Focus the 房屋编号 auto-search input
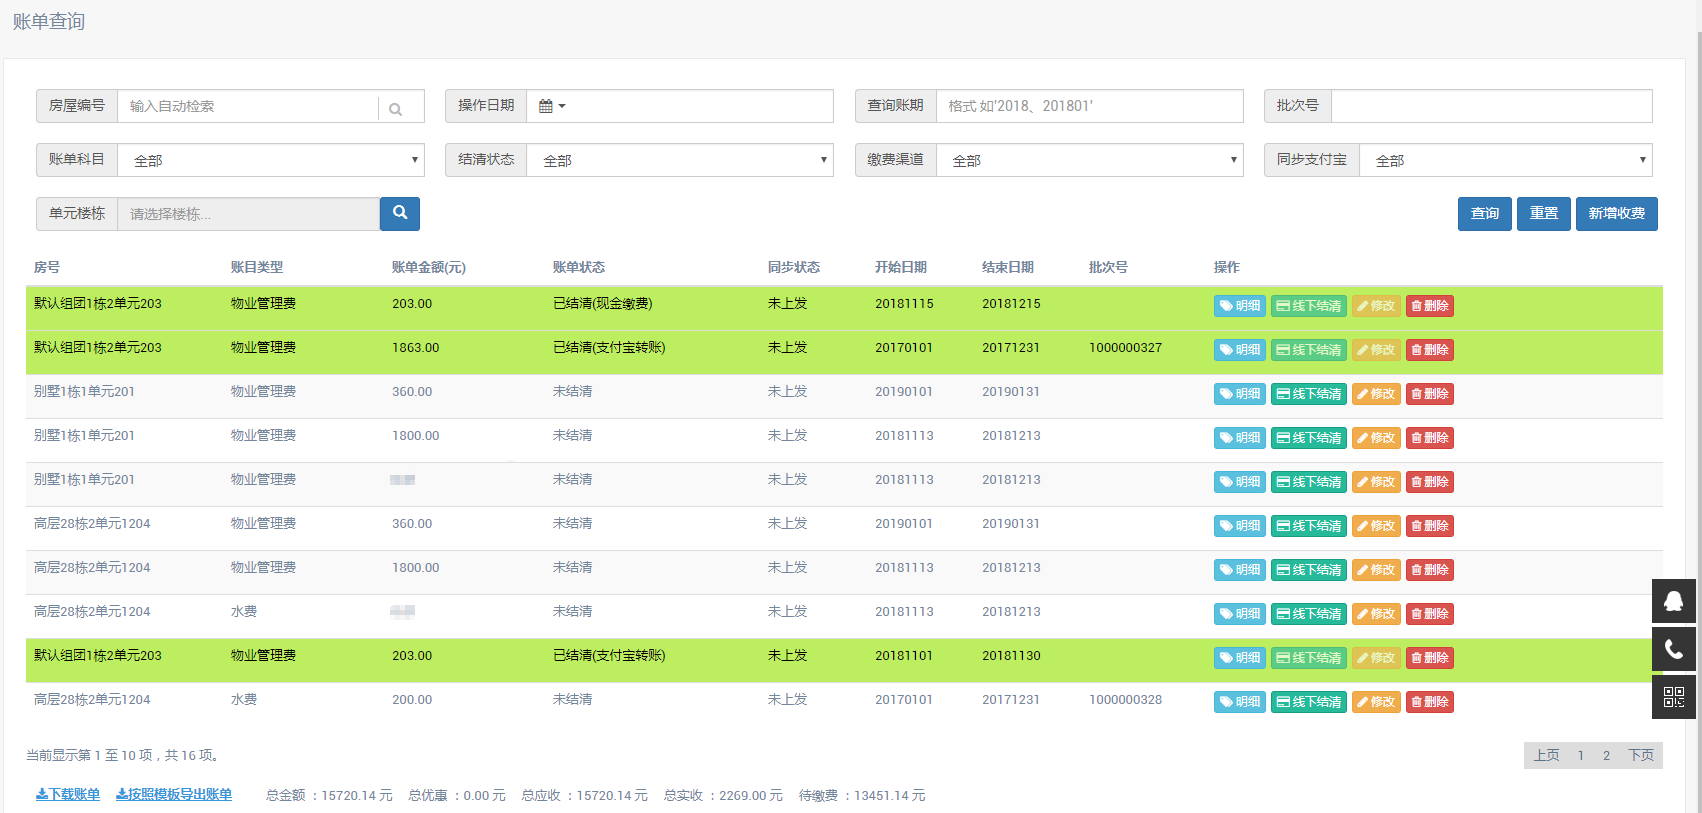Image resolution: width=1702 pixels, height=813 pixels. 248,106
